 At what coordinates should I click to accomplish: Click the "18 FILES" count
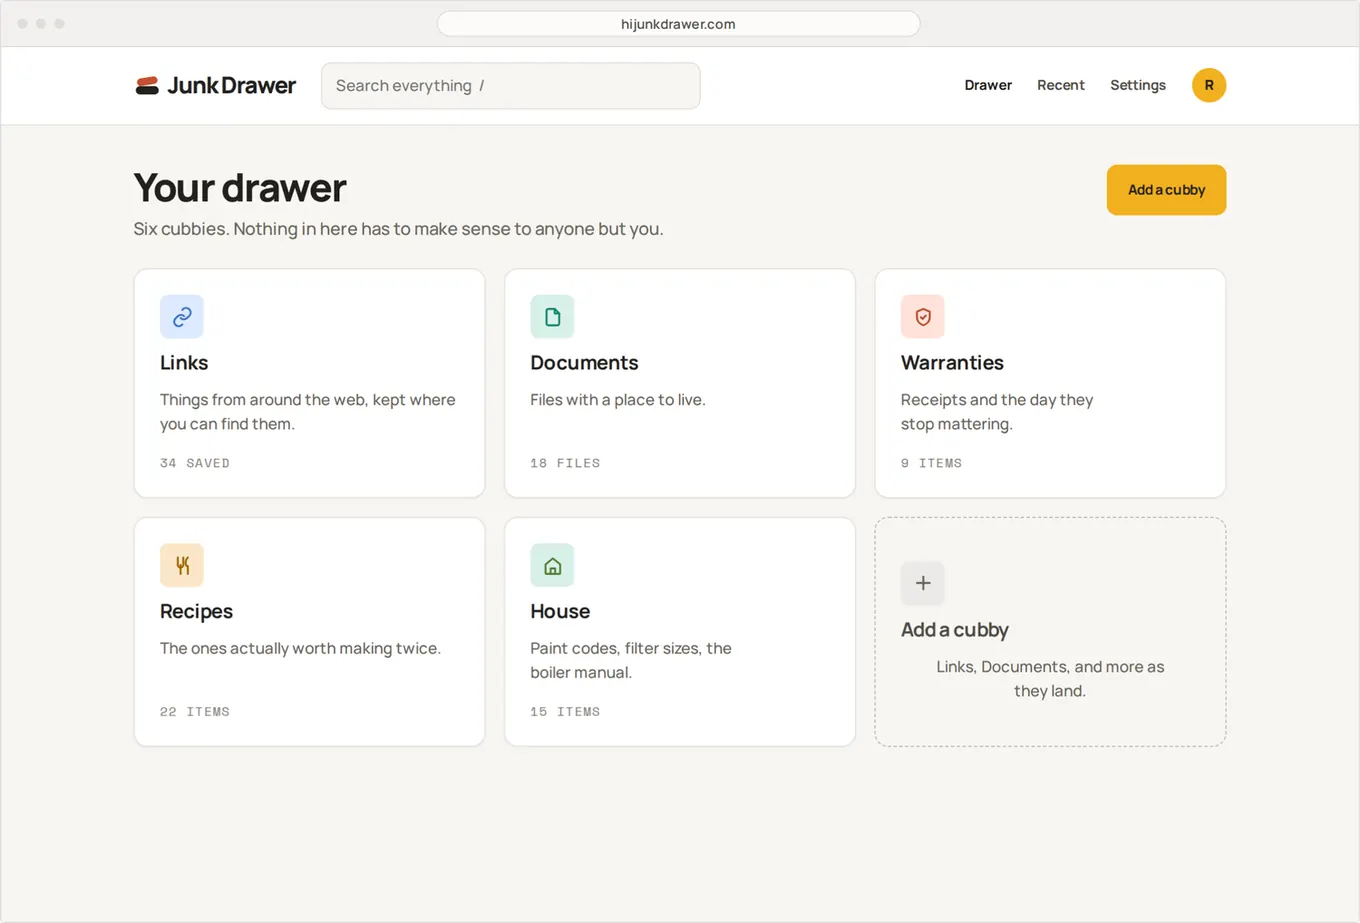(x=565, y=463)
